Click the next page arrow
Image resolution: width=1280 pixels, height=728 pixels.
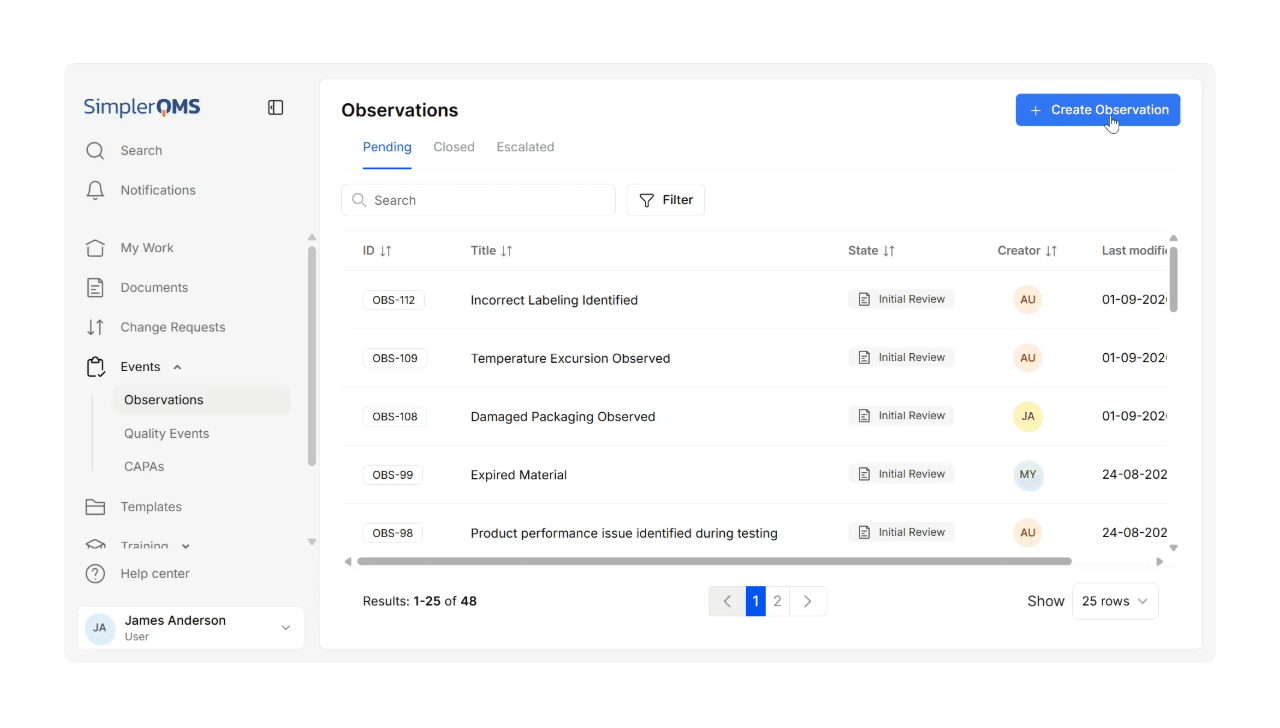pos(808,601)
